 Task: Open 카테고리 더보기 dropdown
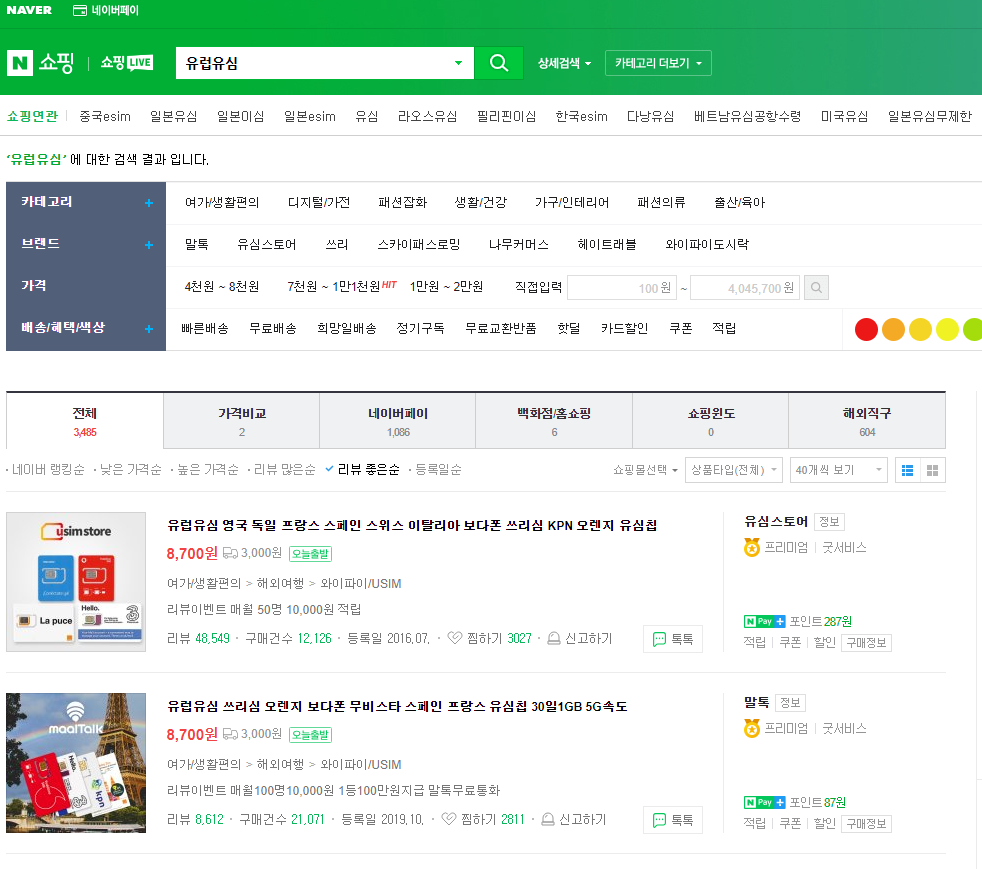point(658,63)
